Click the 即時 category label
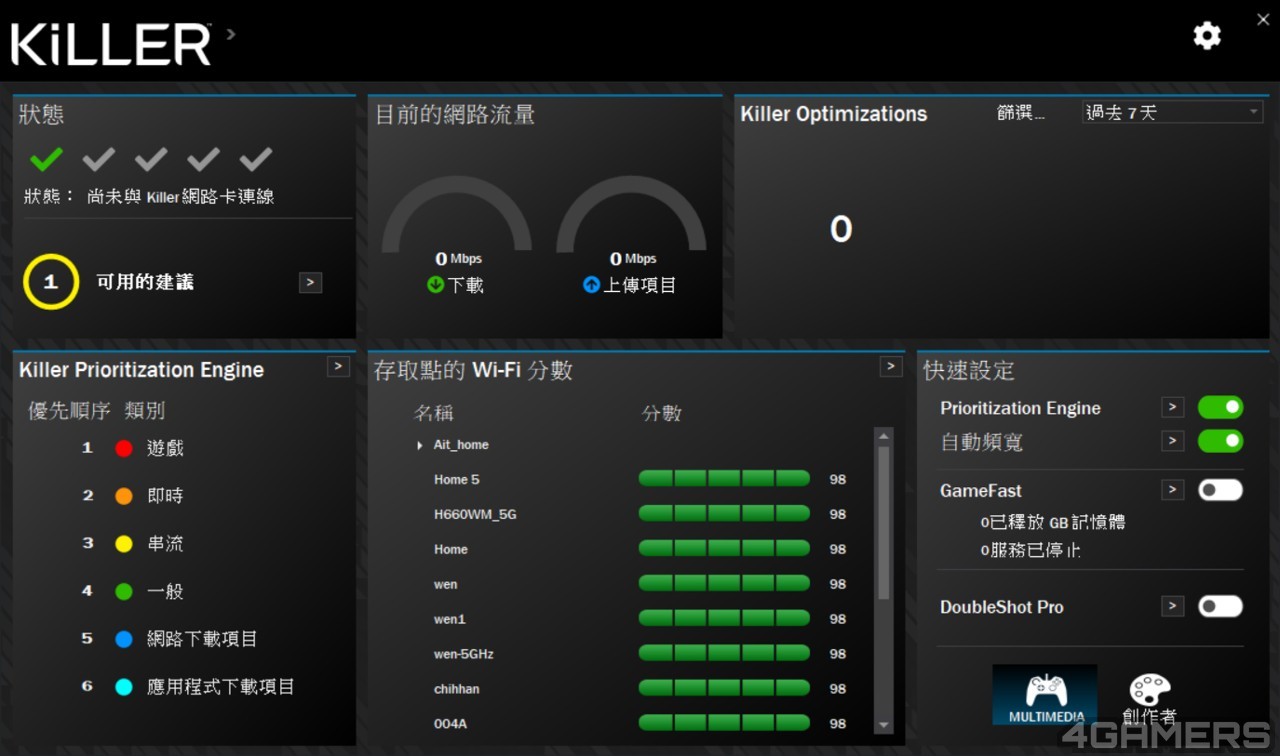Image resolution: width=1280 pixels, height=756 pixels. tap(165, 496)
